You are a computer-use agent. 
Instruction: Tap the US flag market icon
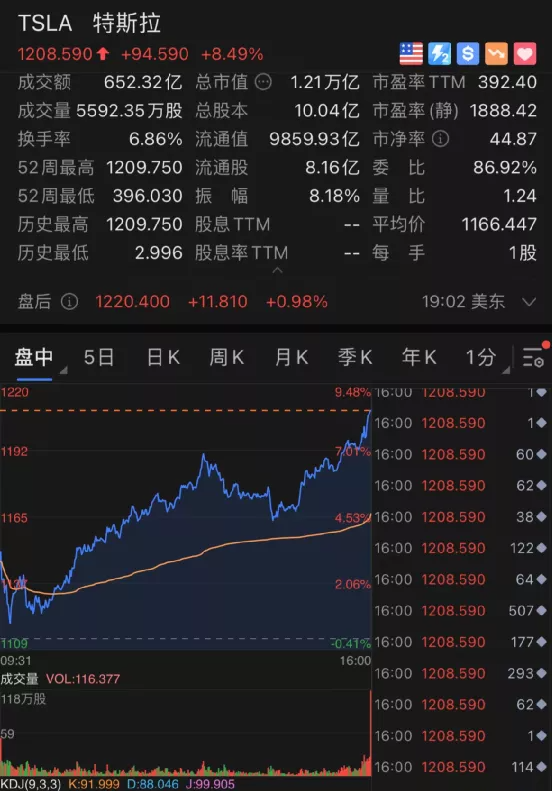pos(411,53)
